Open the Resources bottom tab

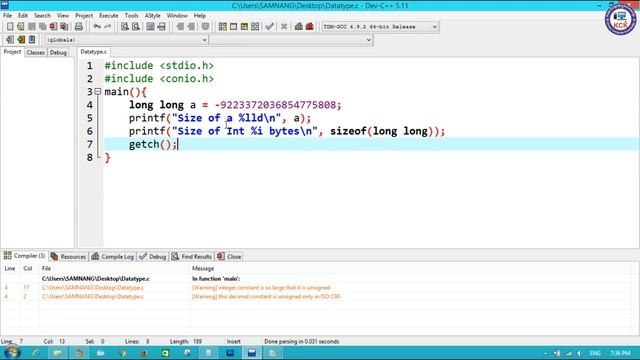[x=69, y=257]
